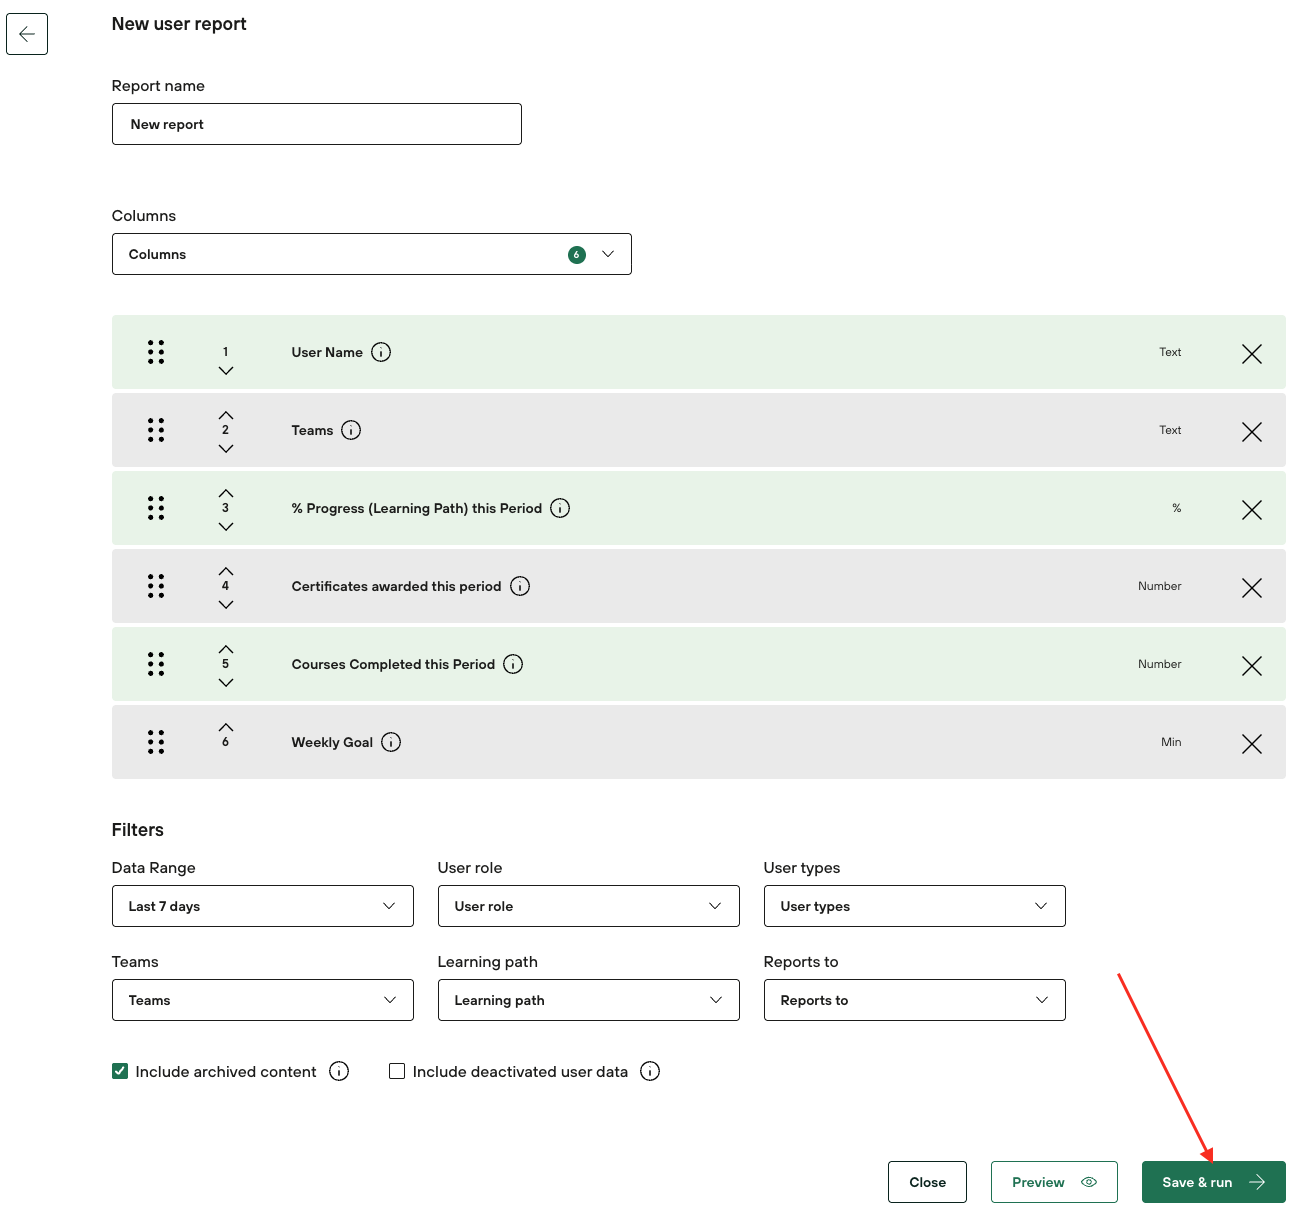Open info icon for deactivated user data
The image size is (1307, 1220).
(650, 1071)
